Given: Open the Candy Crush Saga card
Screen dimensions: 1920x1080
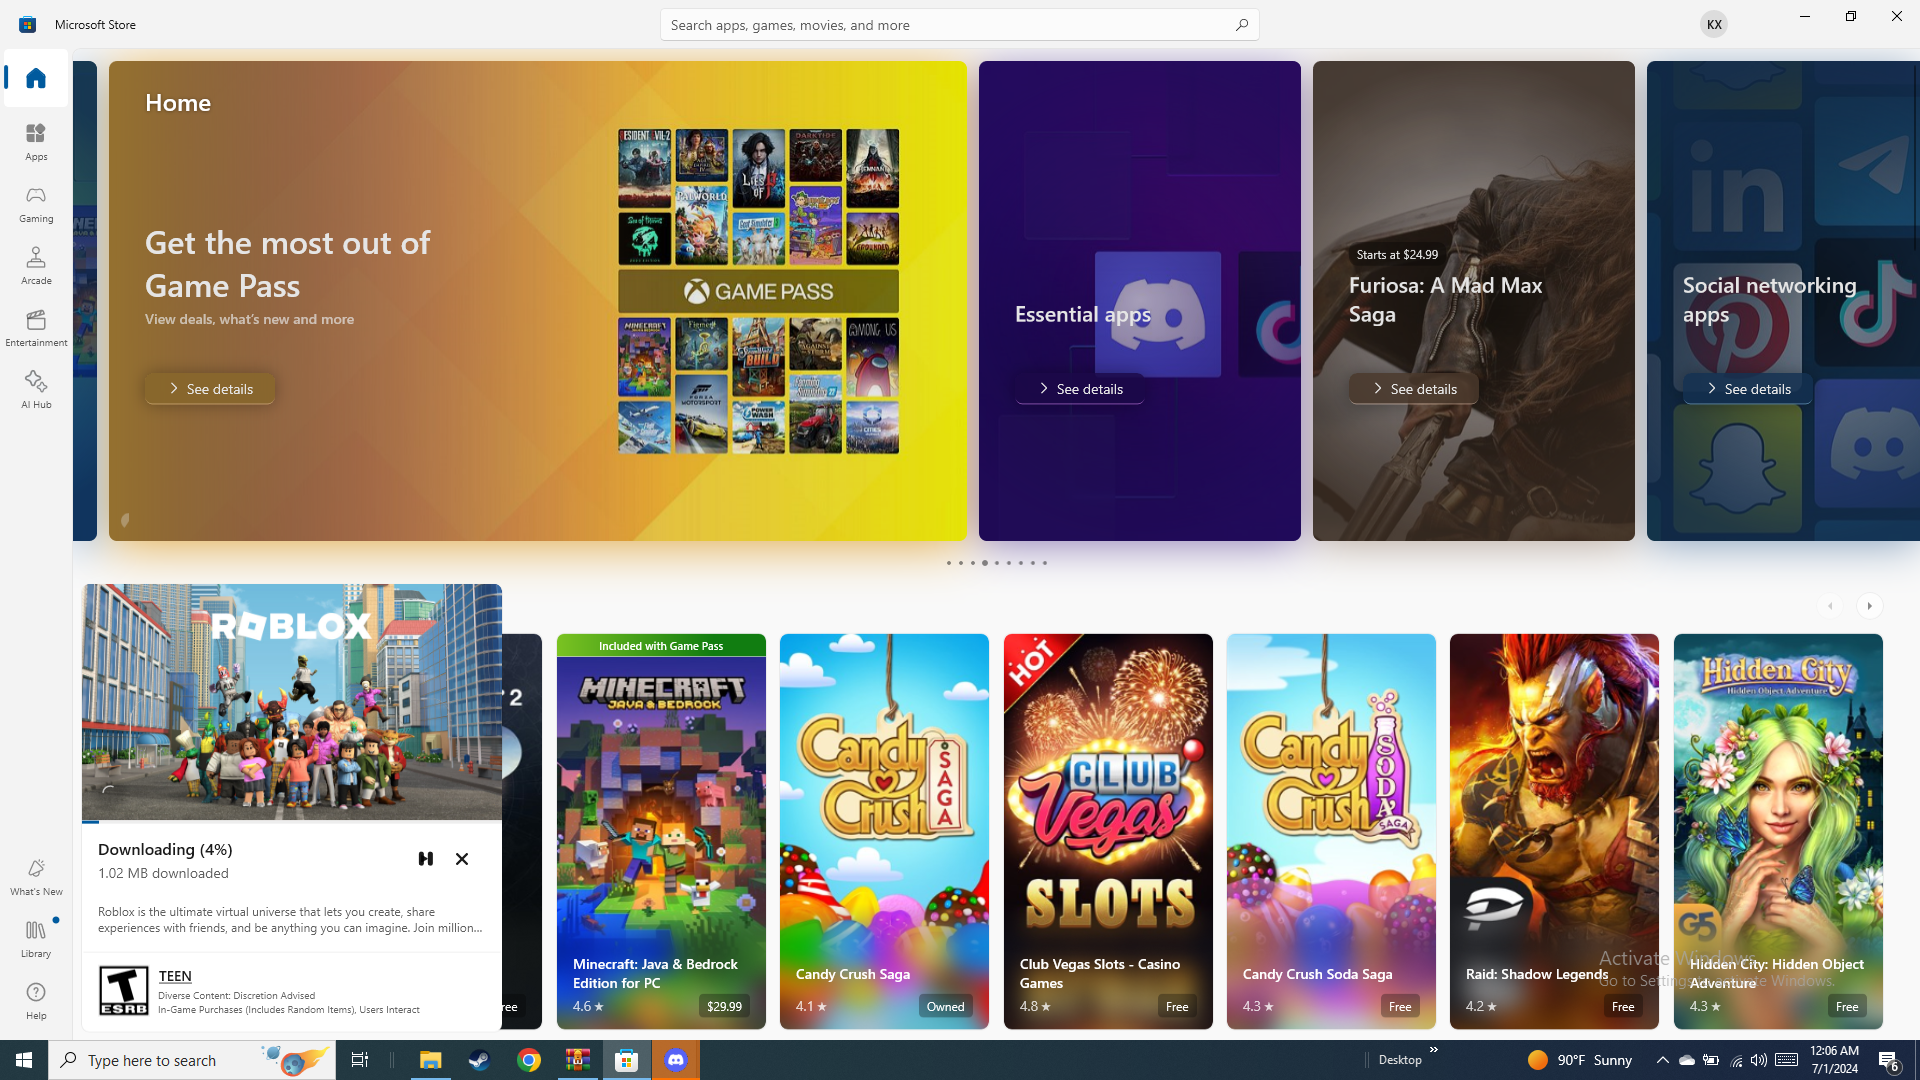Looking at the screenshot, I should [x=884, y=831].
